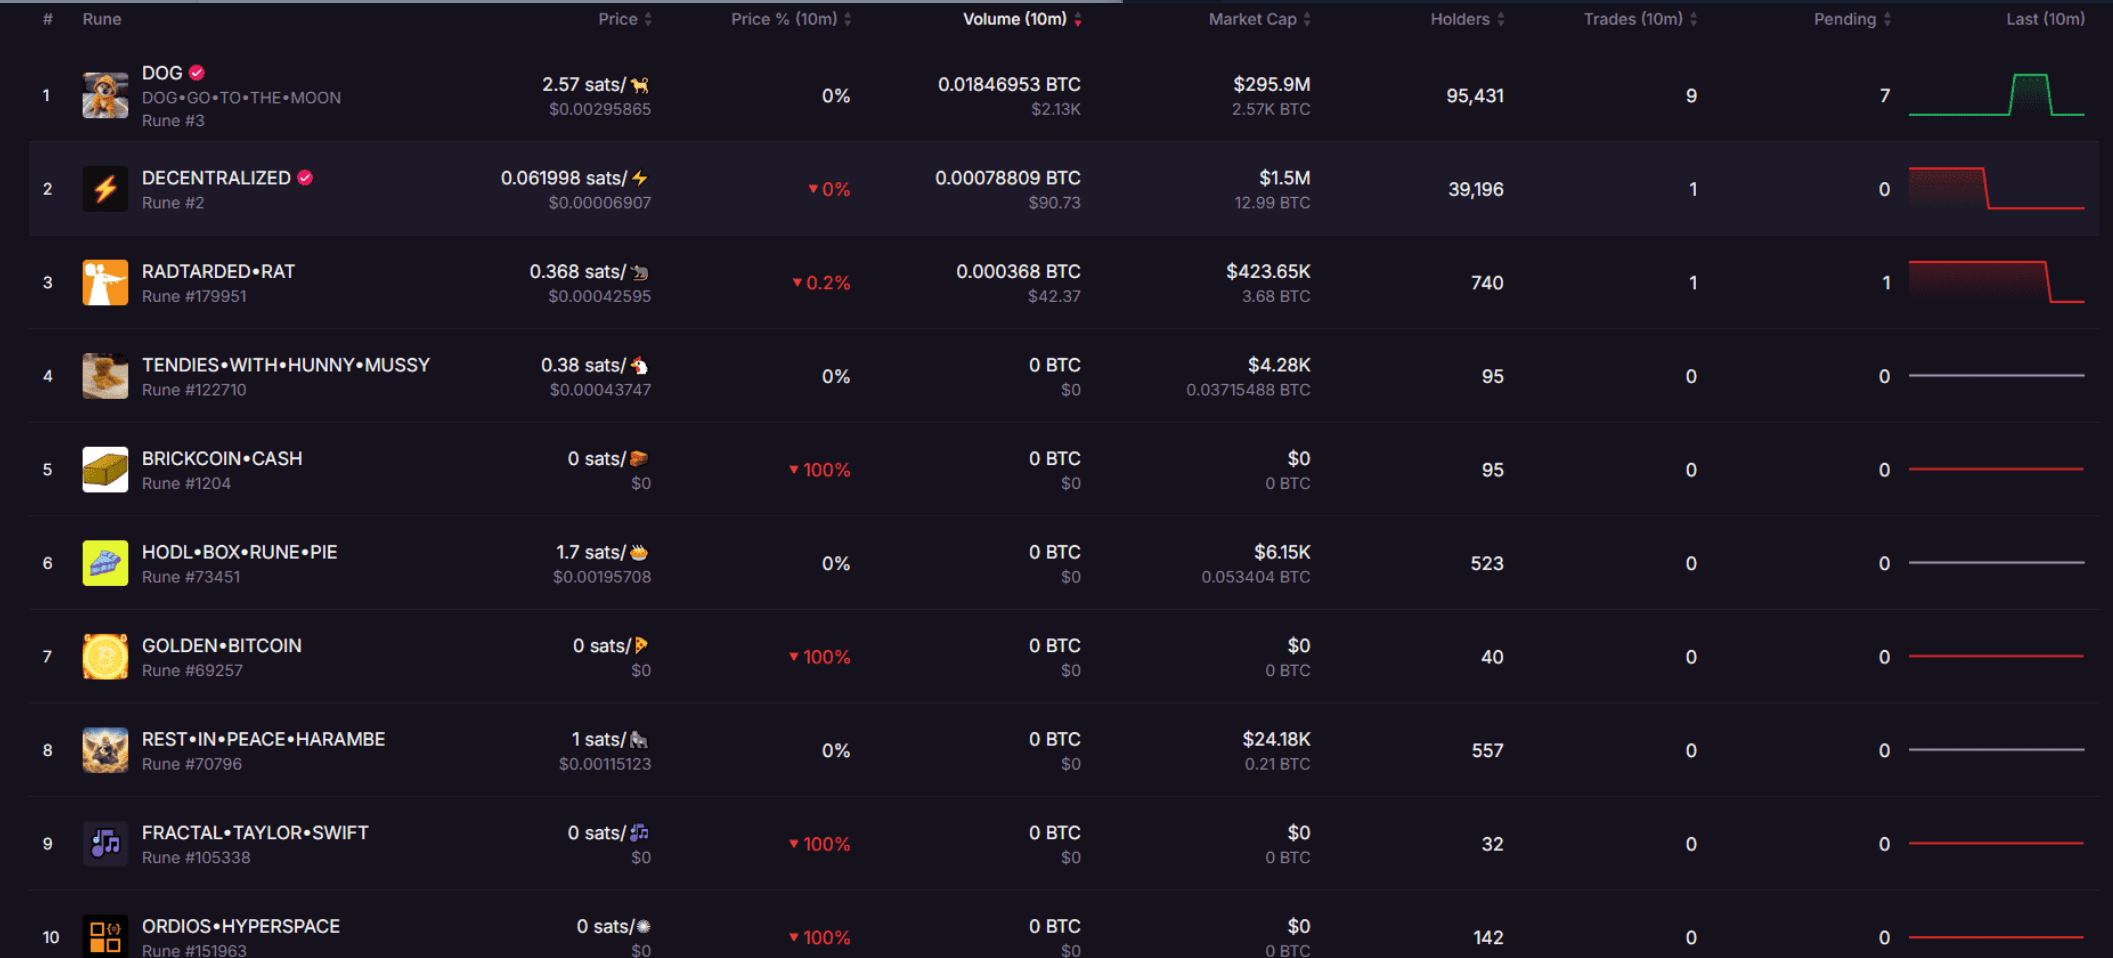Image resolution: width=2113 pixels, height=958 pixels.
Task: Sort by Market Cap header
Action: [x=1259, y=19]
